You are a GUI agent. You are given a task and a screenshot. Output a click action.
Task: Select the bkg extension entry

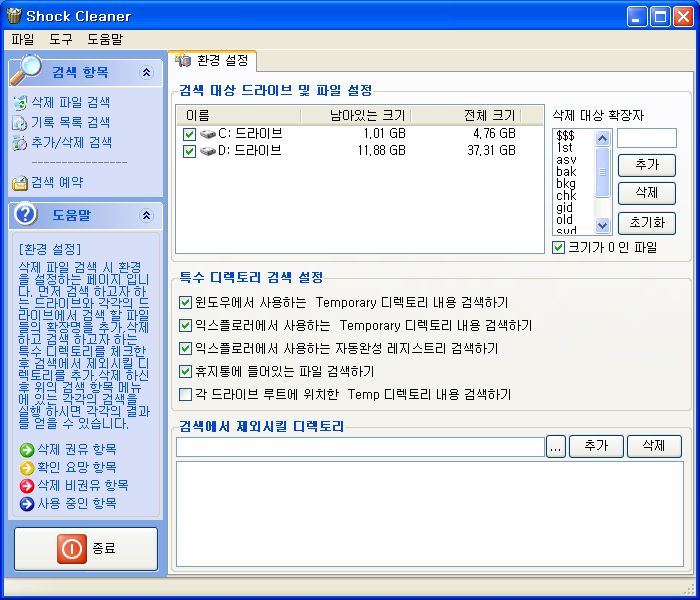[x=574, y=183]
